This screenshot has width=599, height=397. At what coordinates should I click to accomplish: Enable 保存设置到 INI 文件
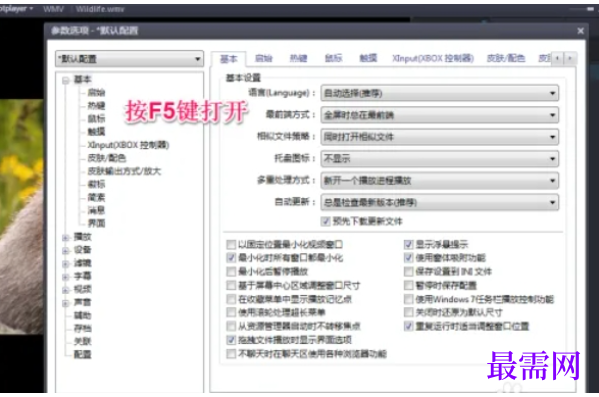point(409,272)
